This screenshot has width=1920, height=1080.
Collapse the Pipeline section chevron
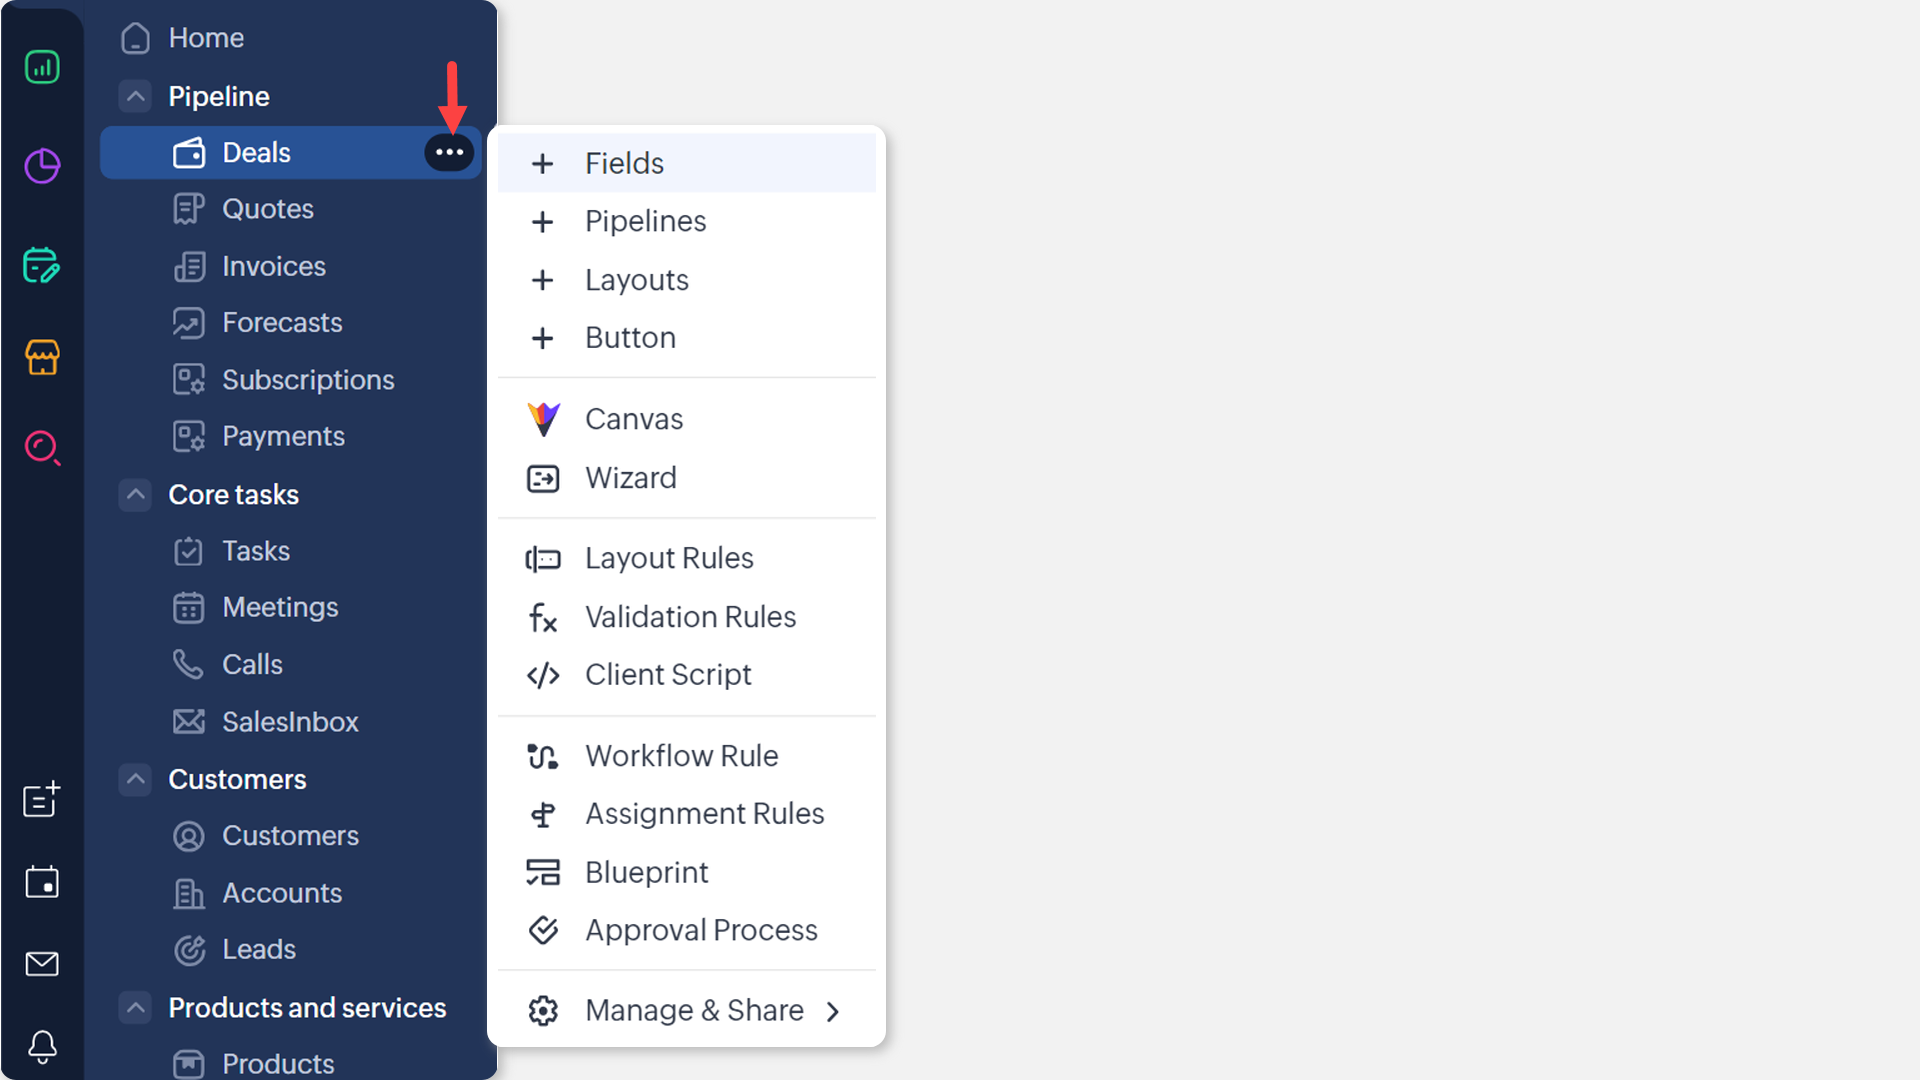pyautogui.click(x=135, y=96)
